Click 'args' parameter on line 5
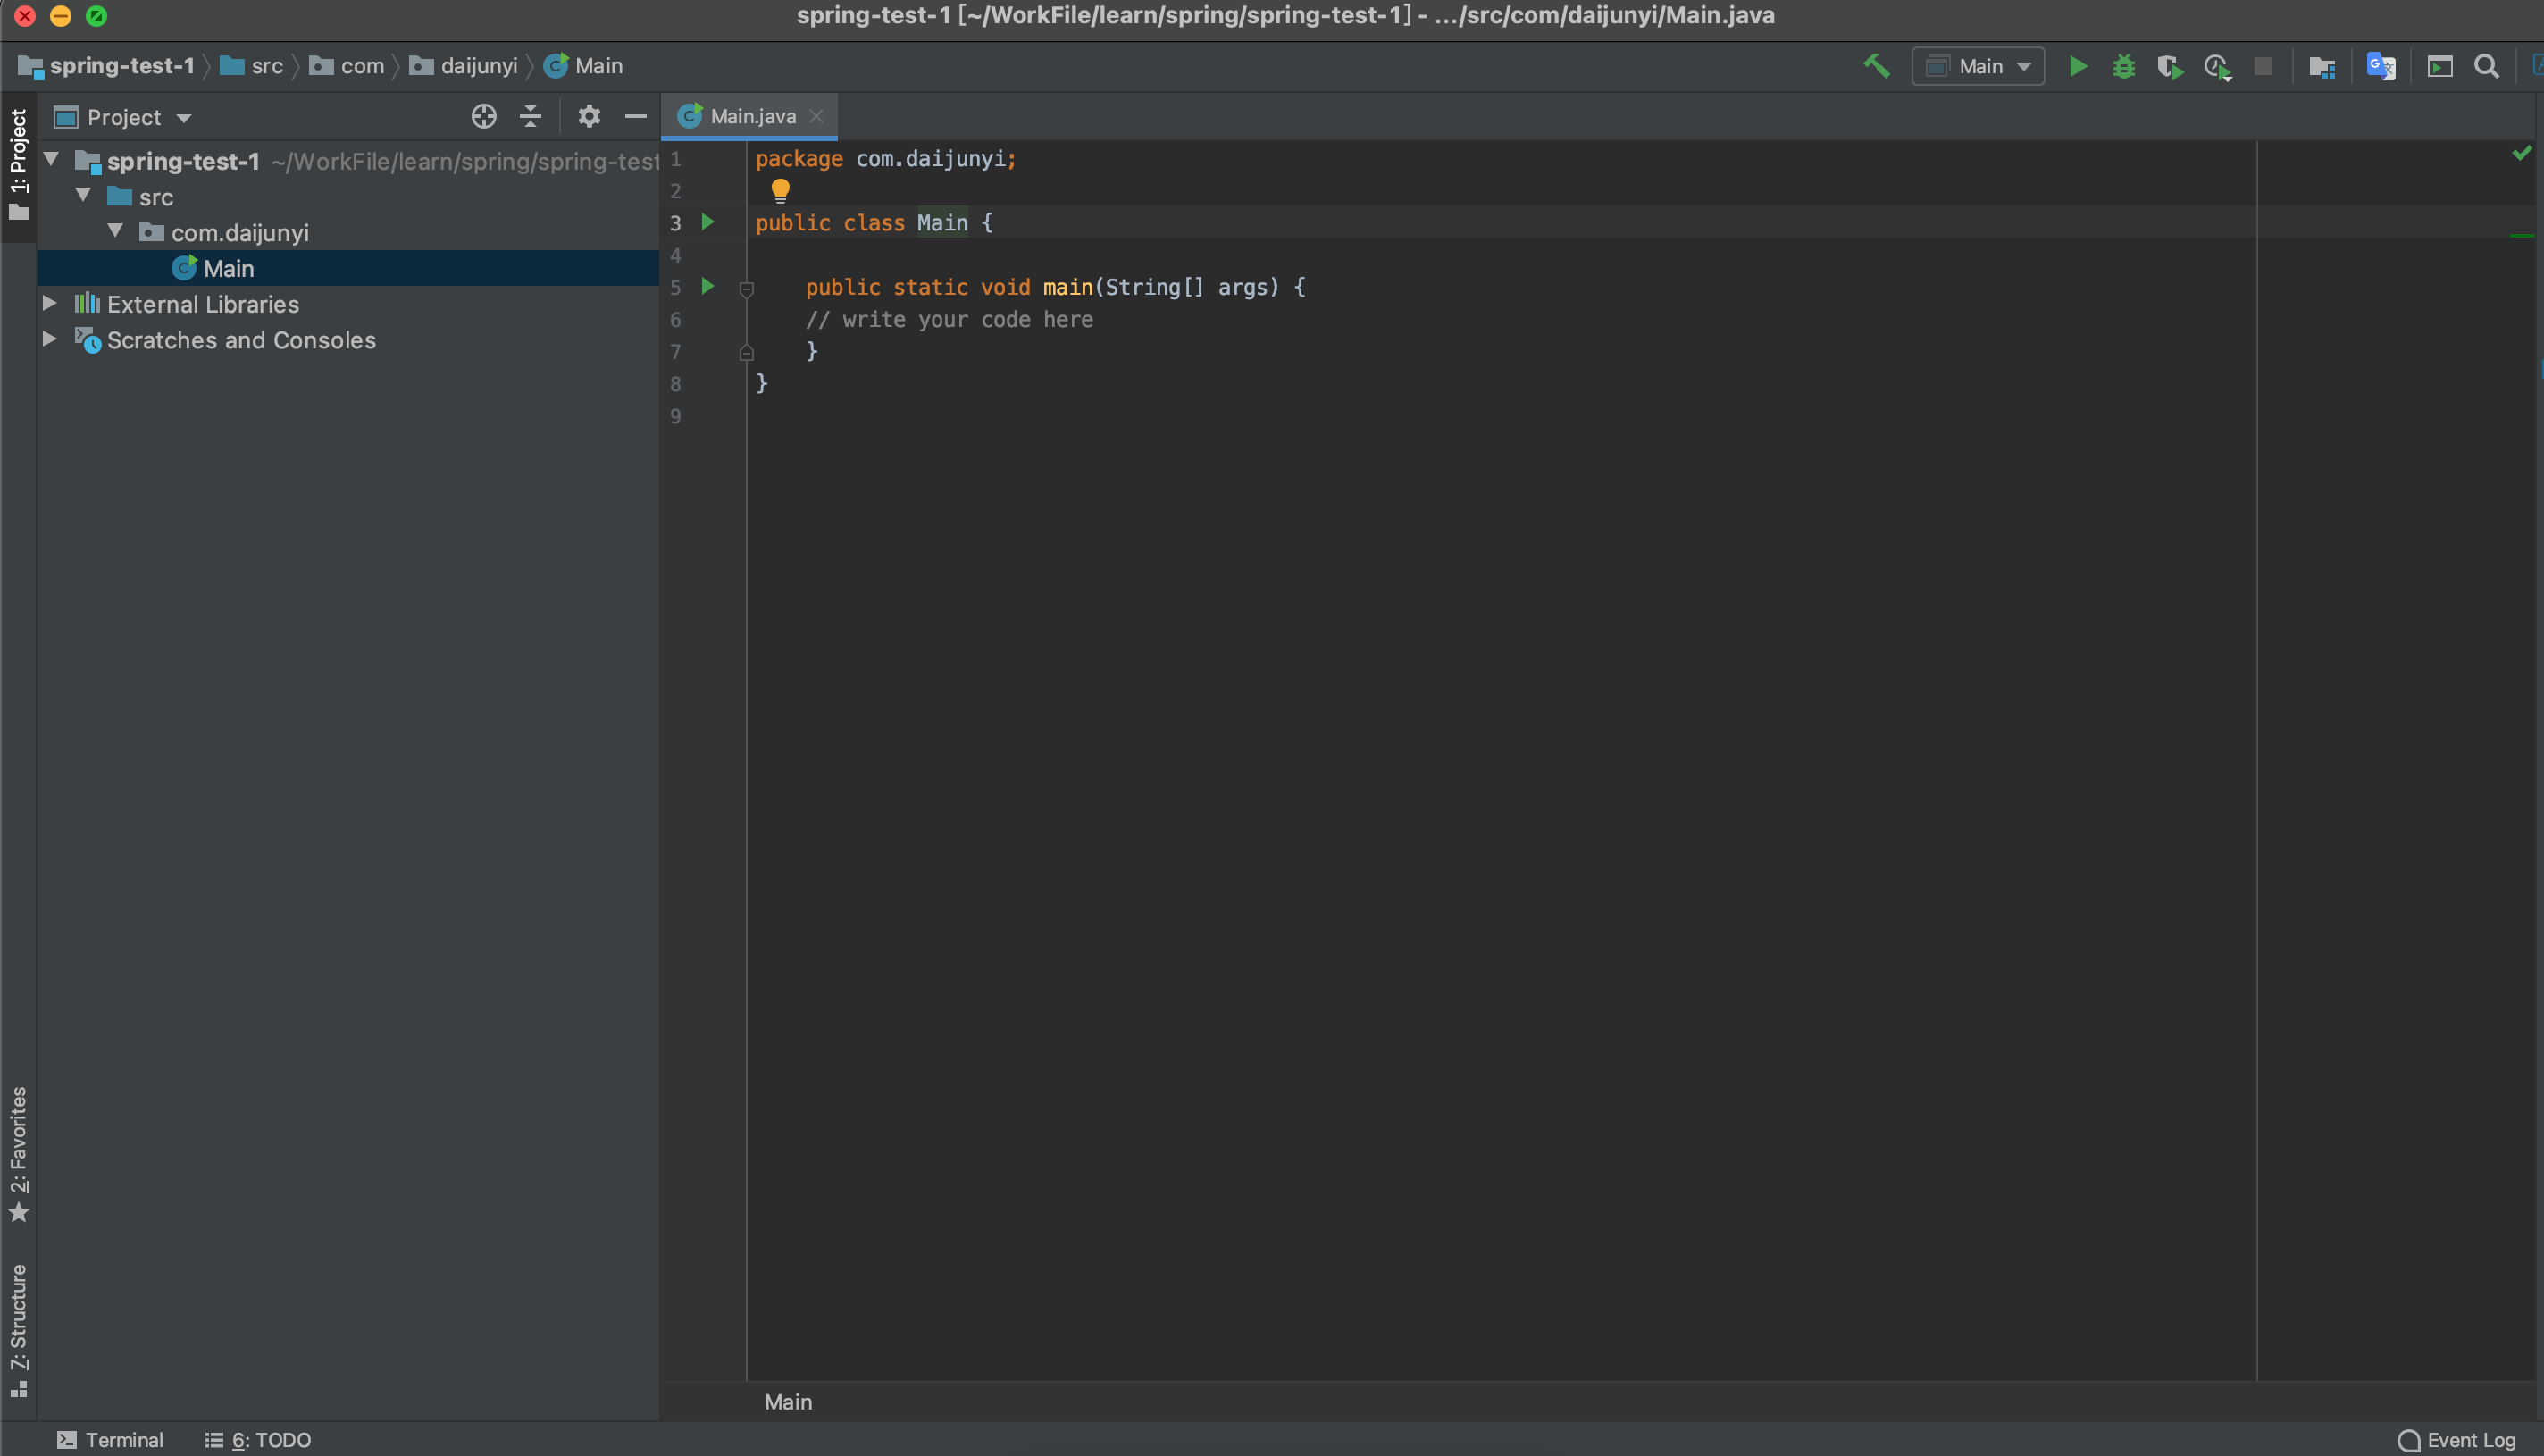The height and width of the screenshot is (1456, 2544). pos(1242,287)
